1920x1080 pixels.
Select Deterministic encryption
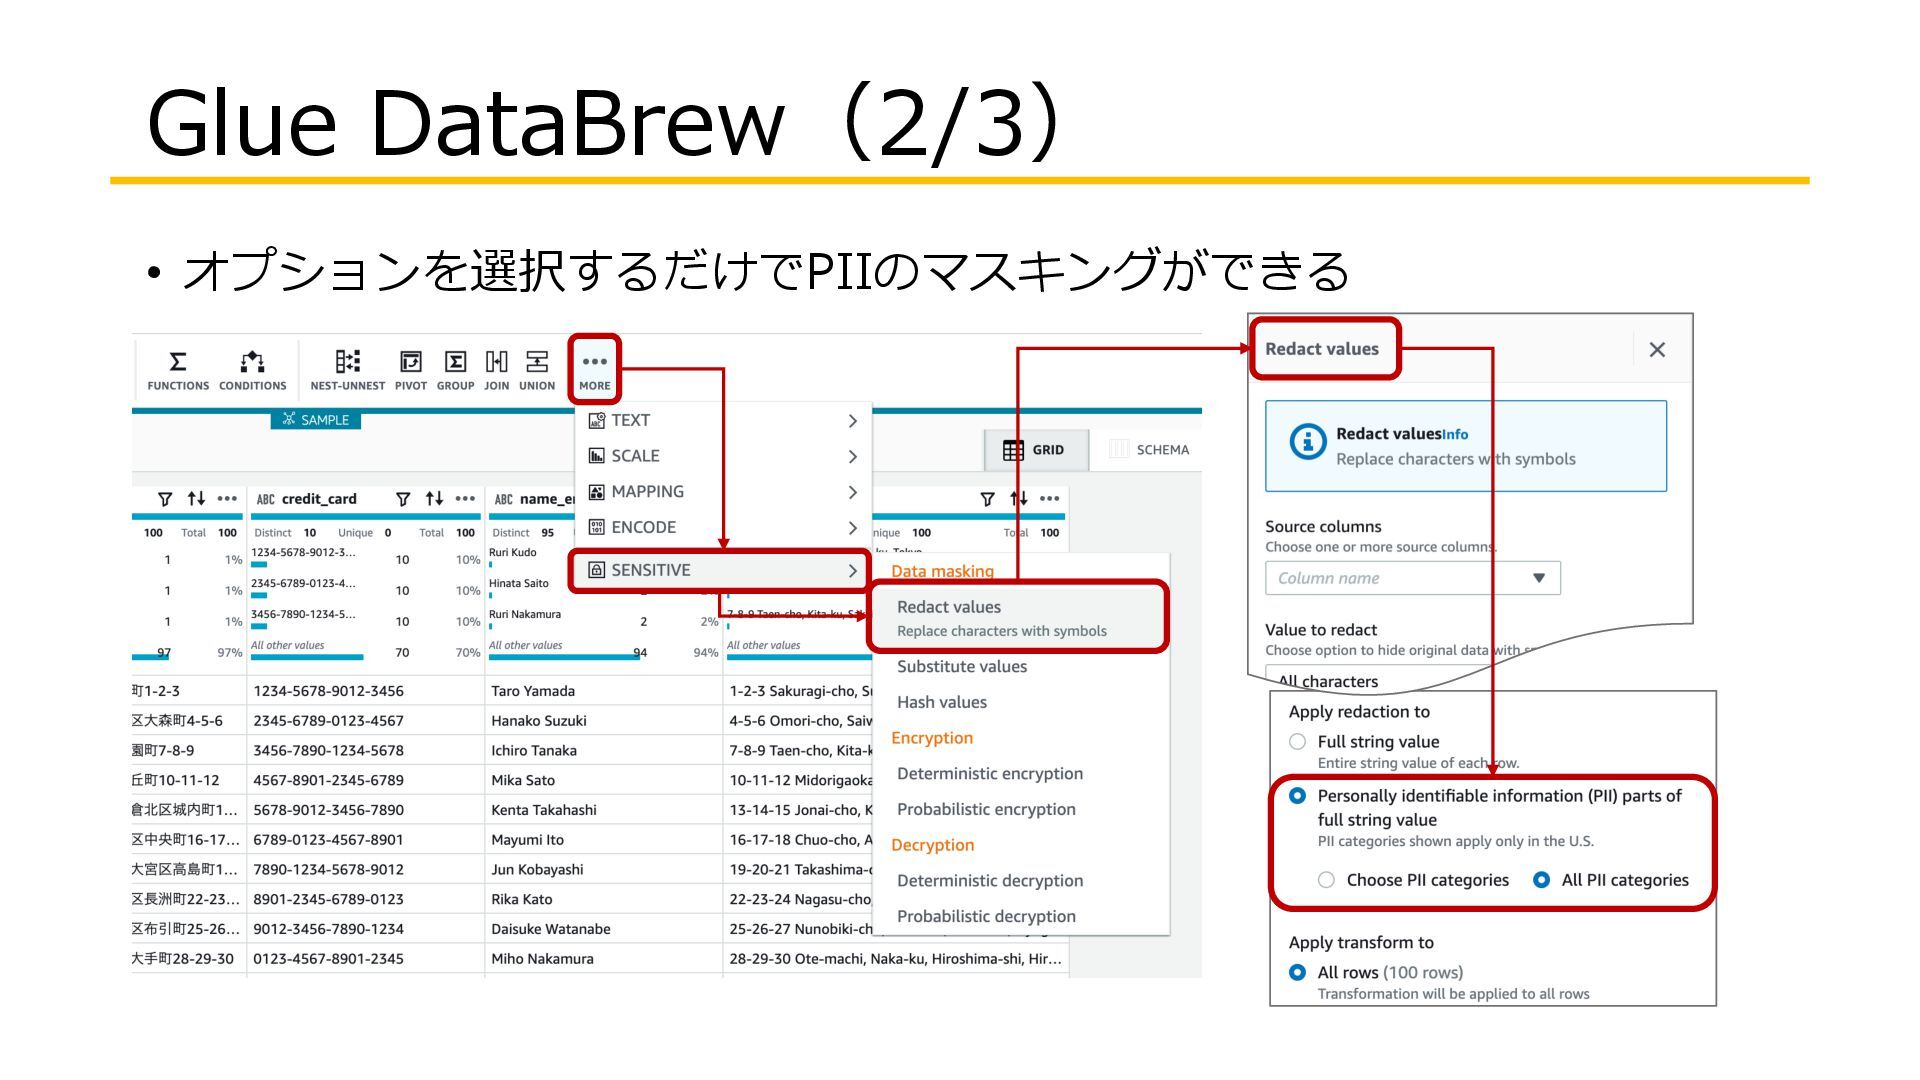pos(990,774)
